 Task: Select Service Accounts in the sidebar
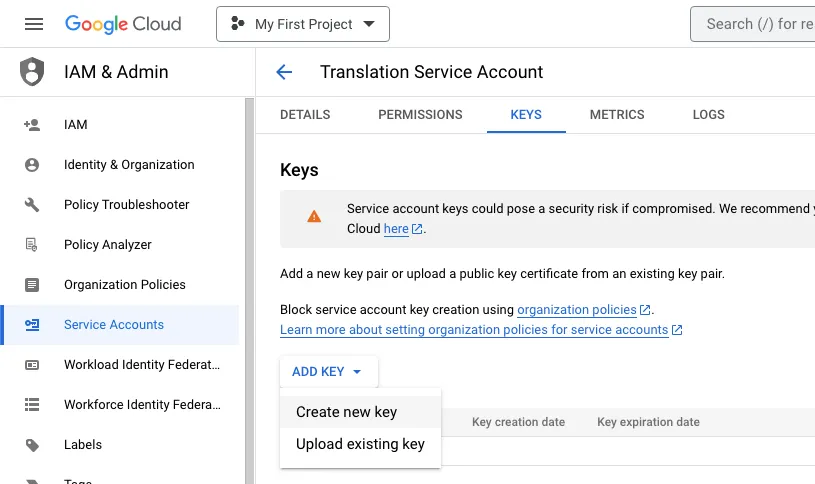tap(121, 325)
